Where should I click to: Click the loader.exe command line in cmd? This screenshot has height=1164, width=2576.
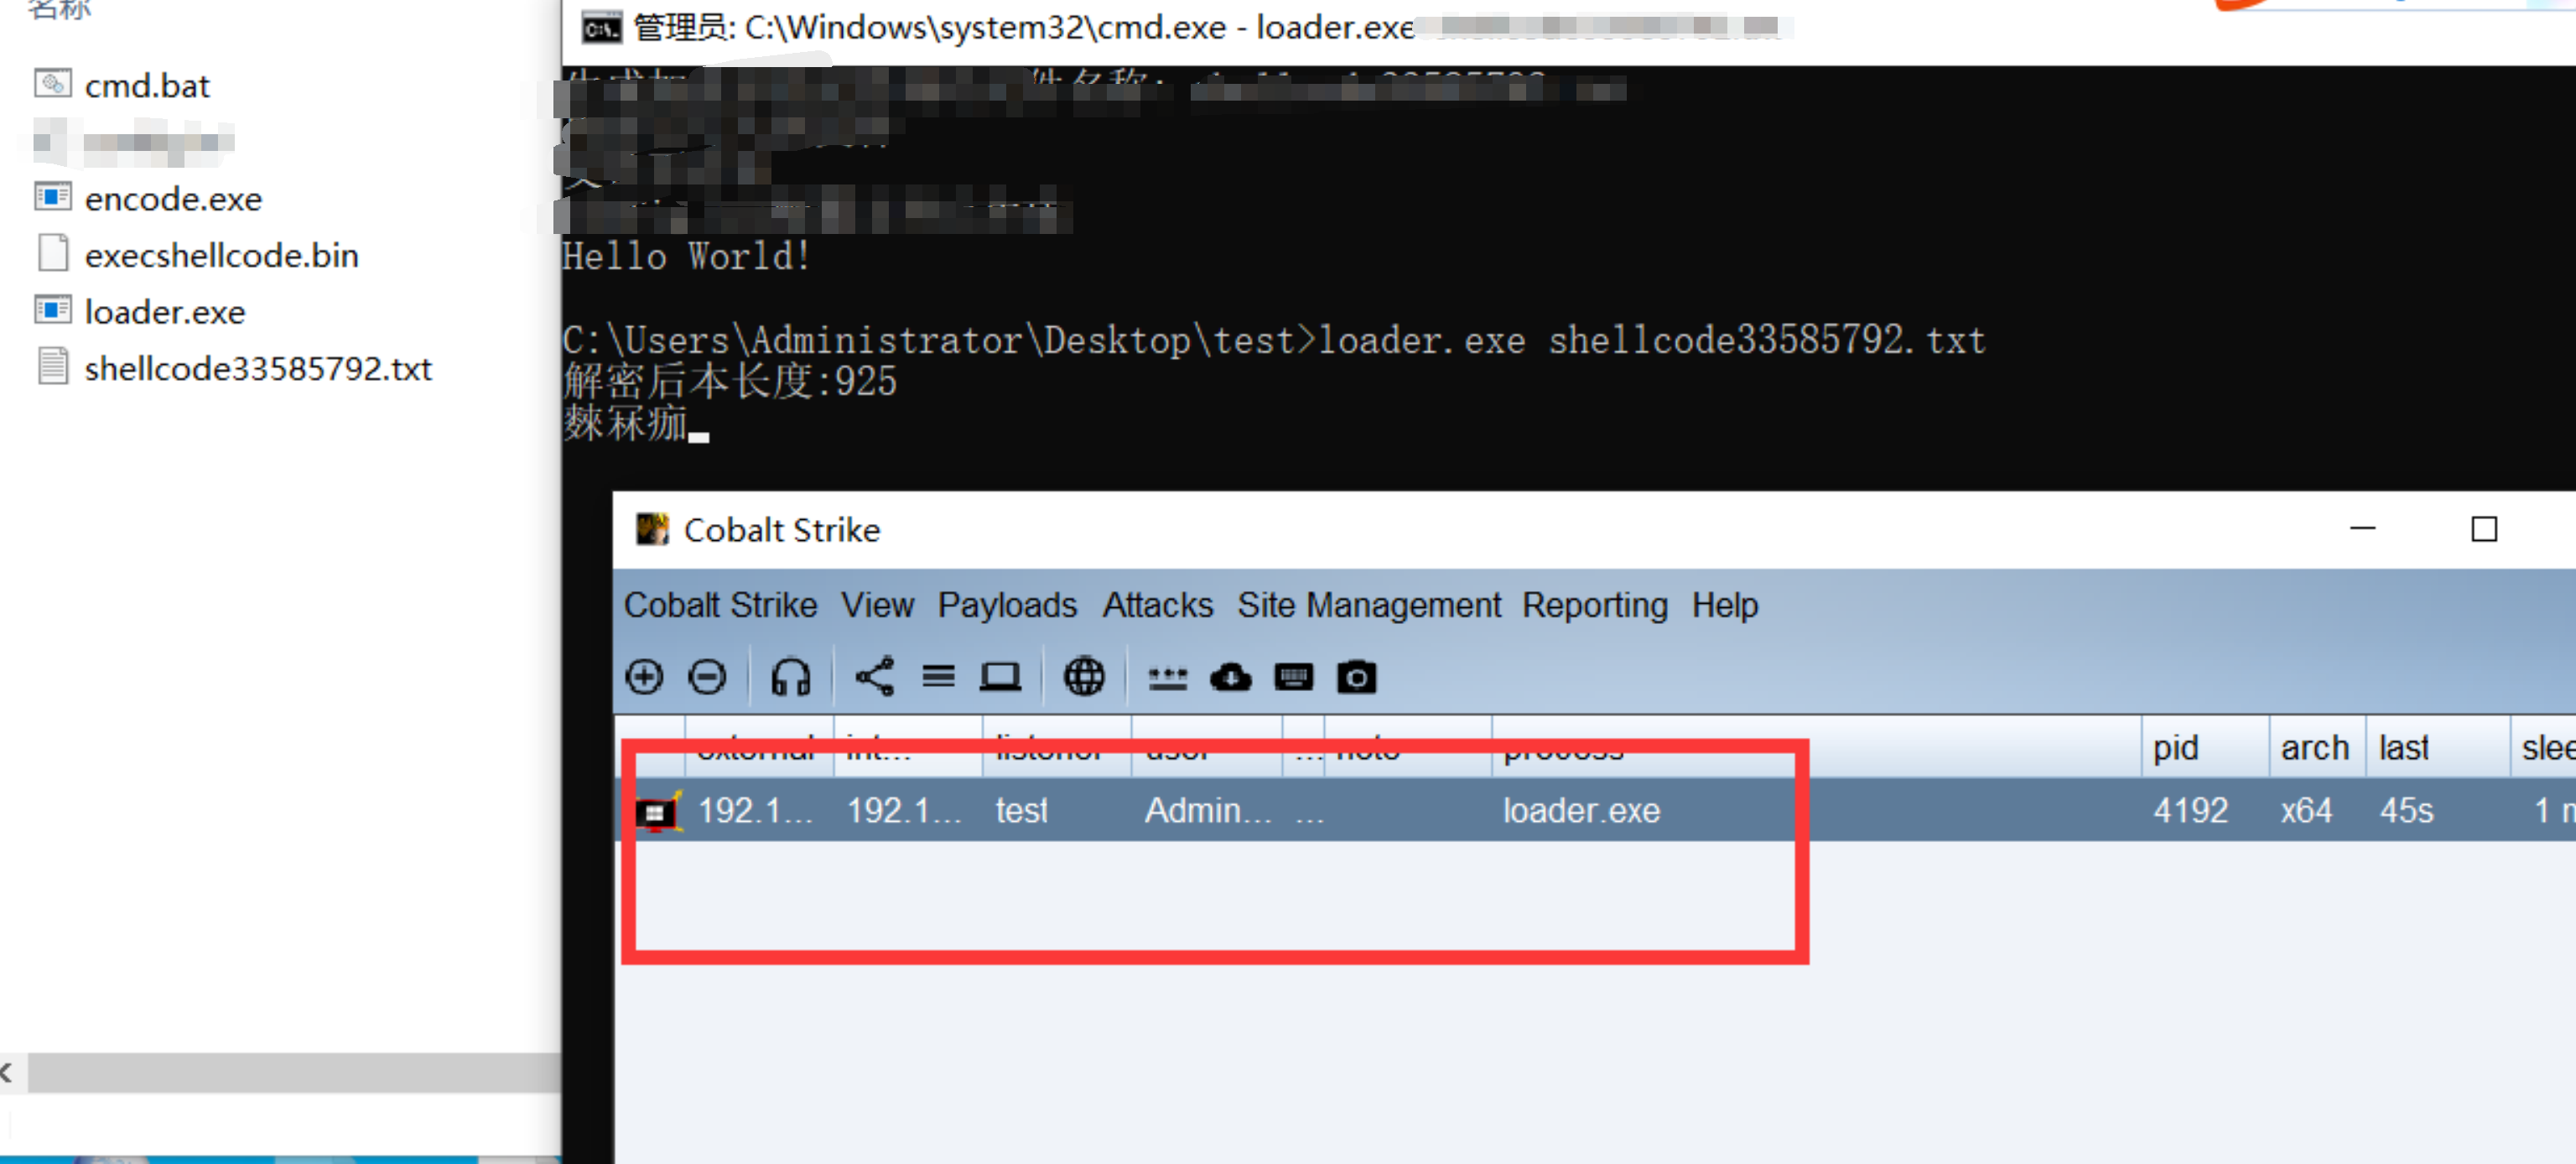pos(1273,340)
